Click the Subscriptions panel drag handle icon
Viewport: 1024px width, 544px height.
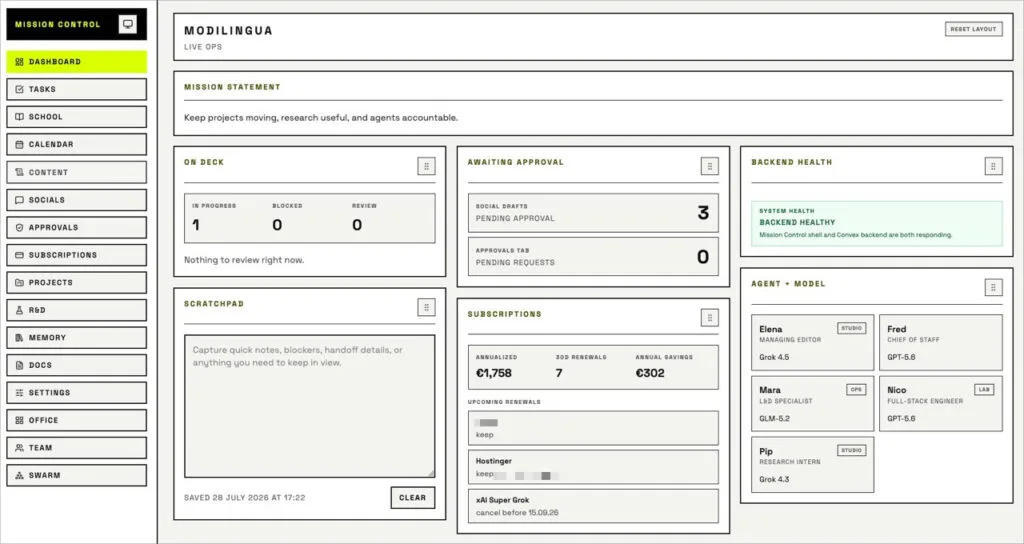coord(710,318)
